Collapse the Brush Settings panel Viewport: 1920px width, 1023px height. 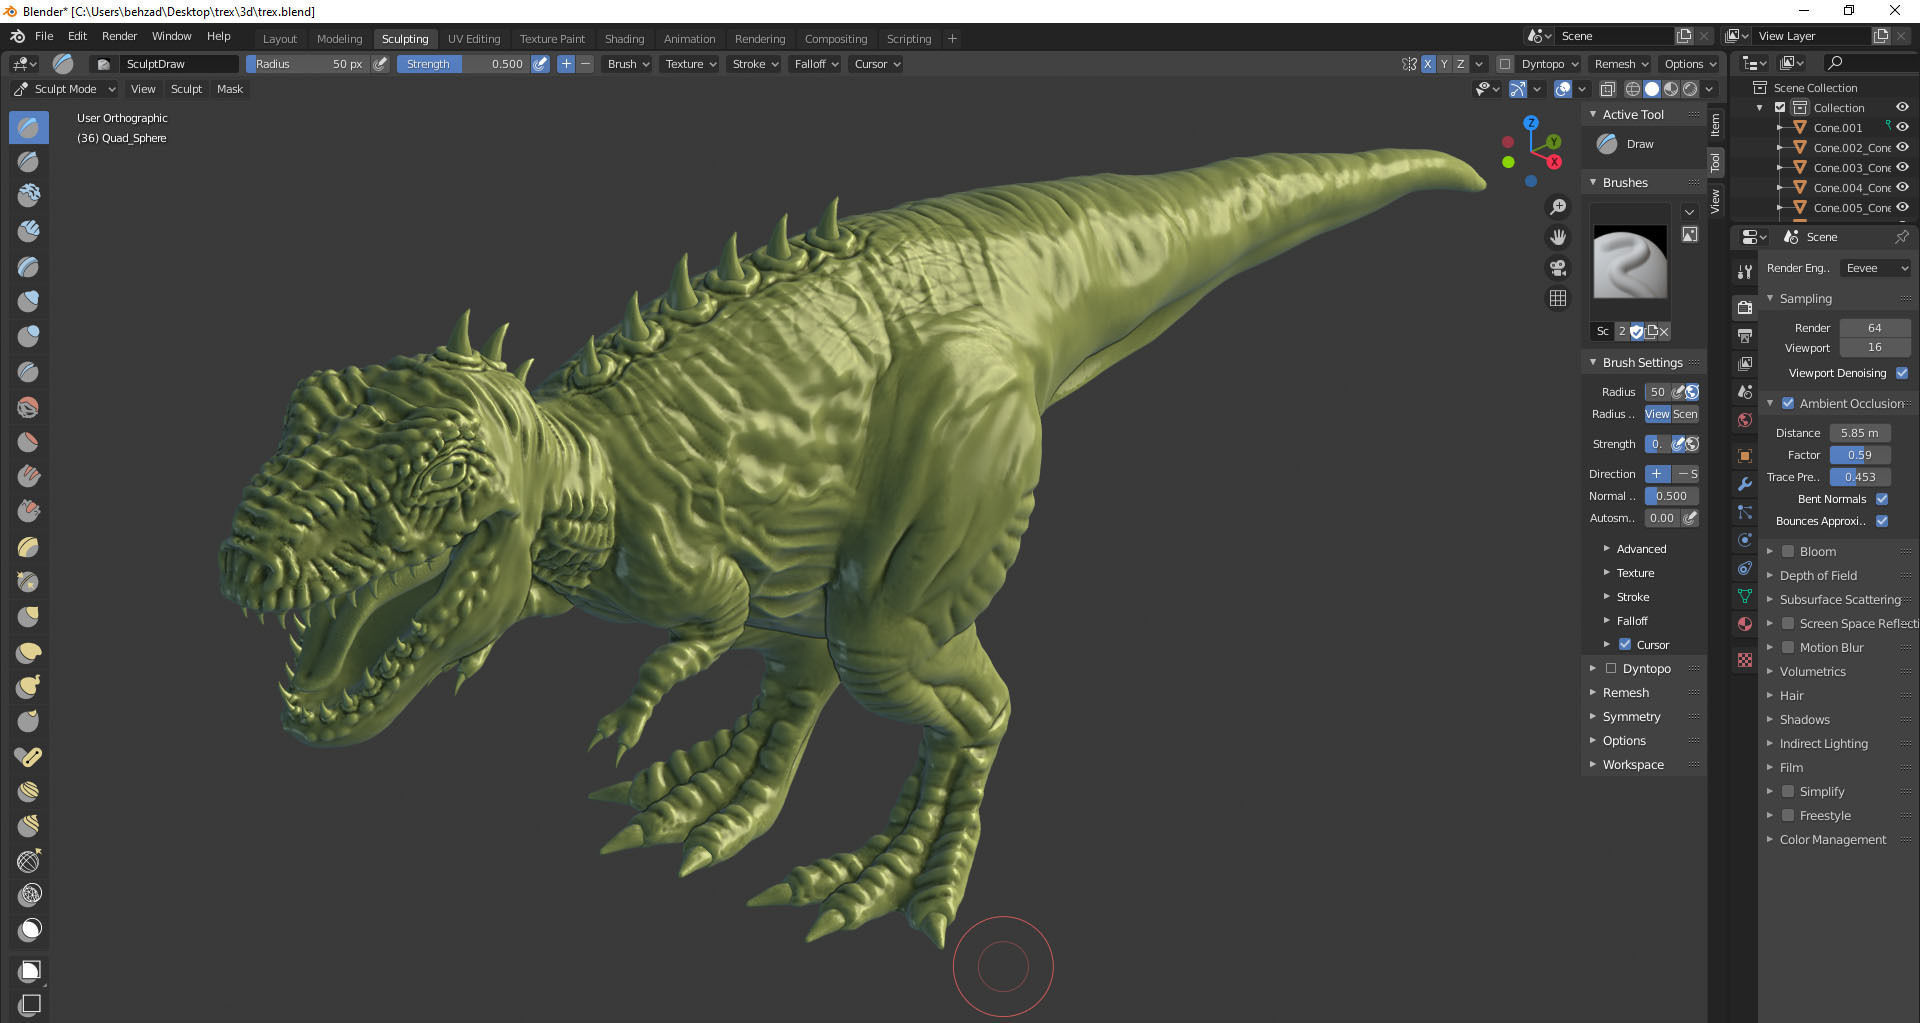pos(1641,362)
